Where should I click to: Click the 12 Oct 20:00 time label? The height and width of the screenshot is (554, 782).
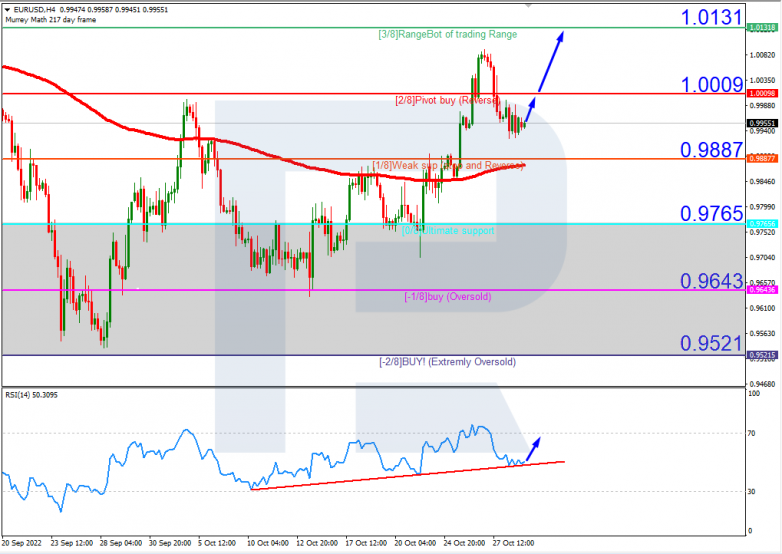(317, 543)
